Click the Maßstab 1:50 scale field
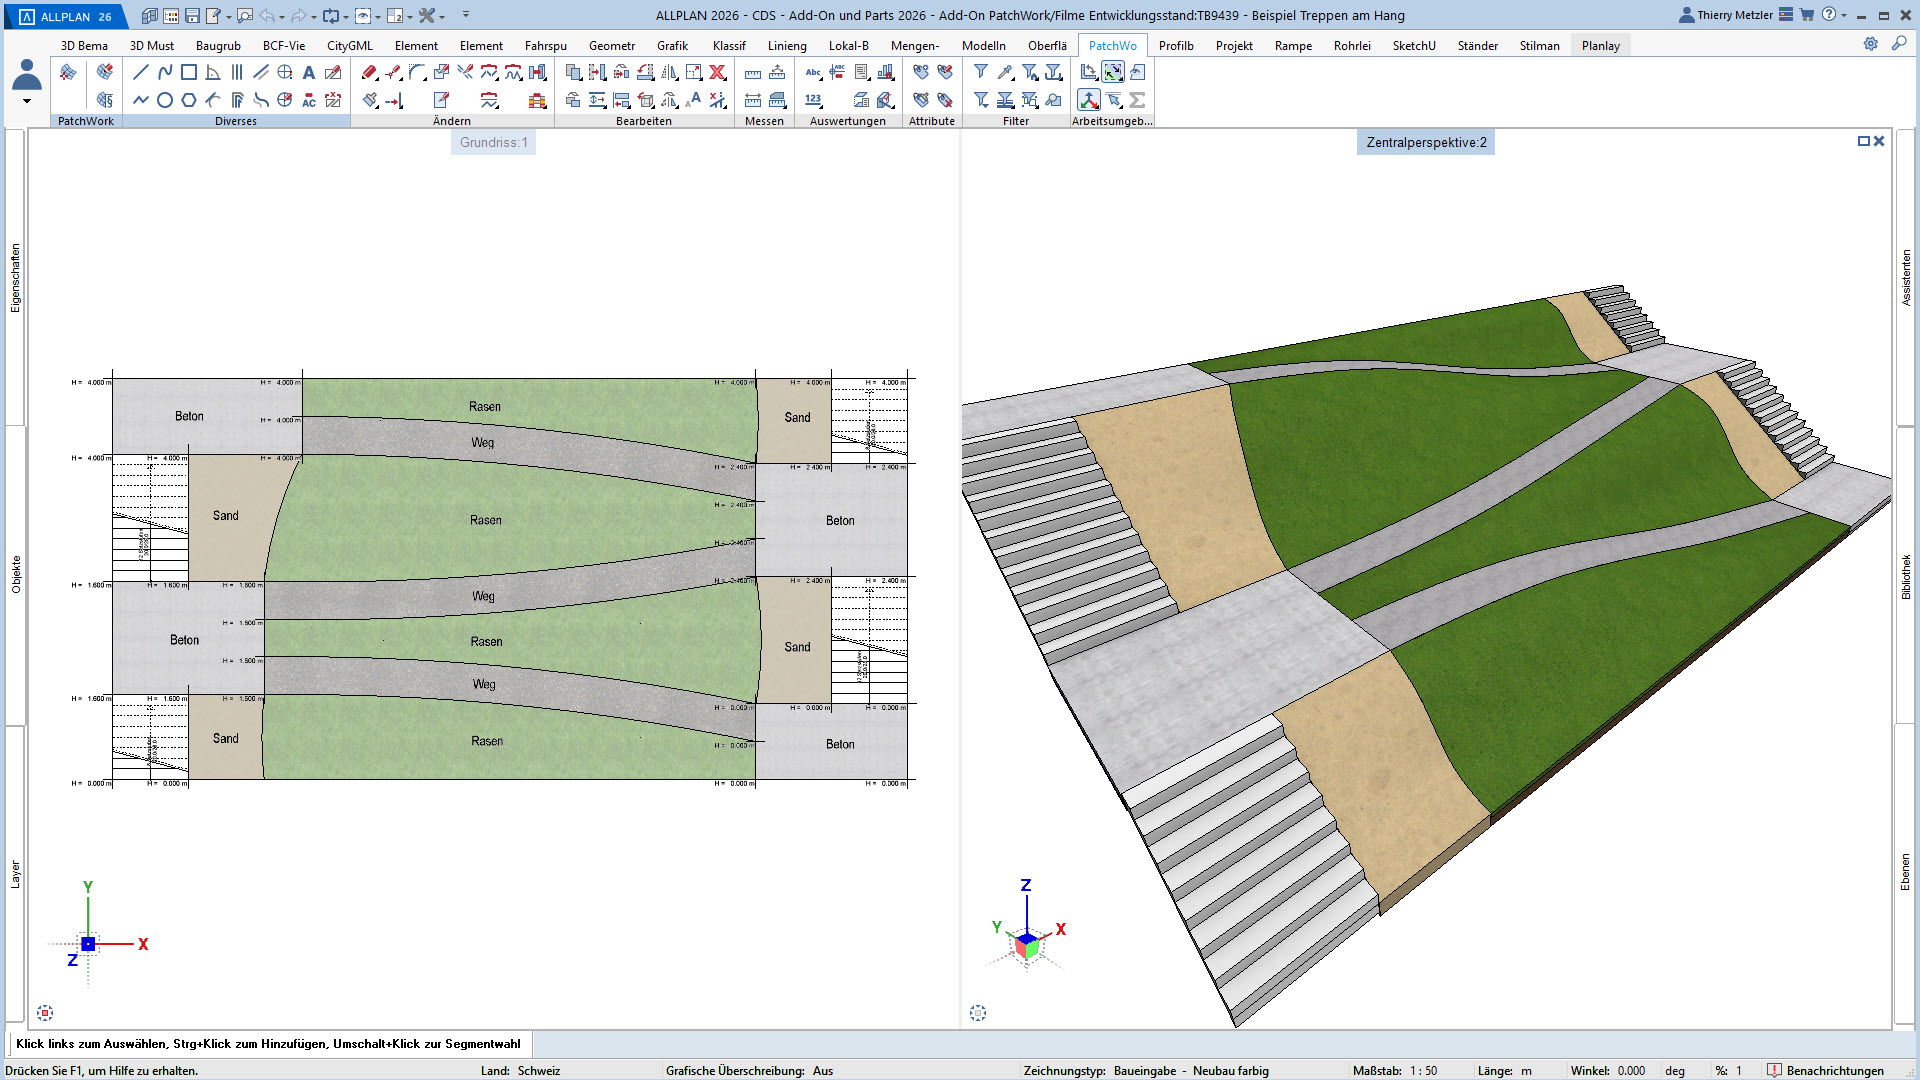 (x=1423, y=1070)
